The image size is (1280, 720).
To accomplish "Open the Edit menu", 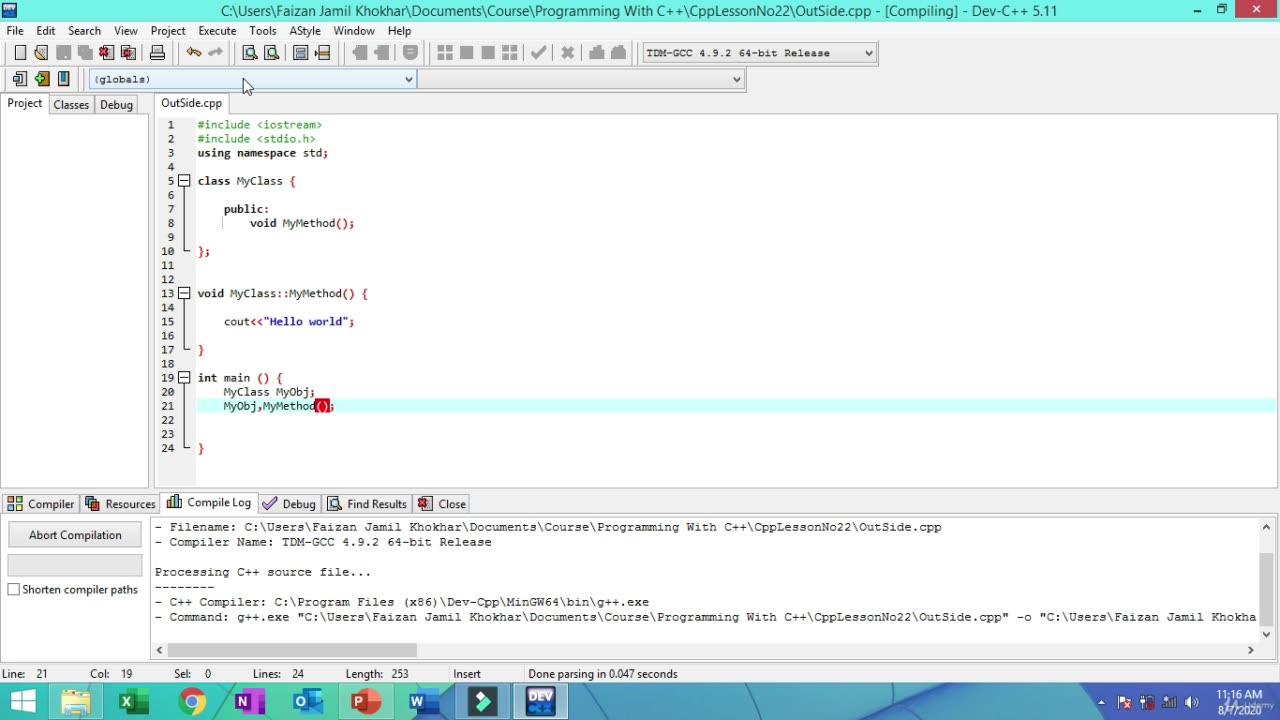I will click(x=46, y=31).
